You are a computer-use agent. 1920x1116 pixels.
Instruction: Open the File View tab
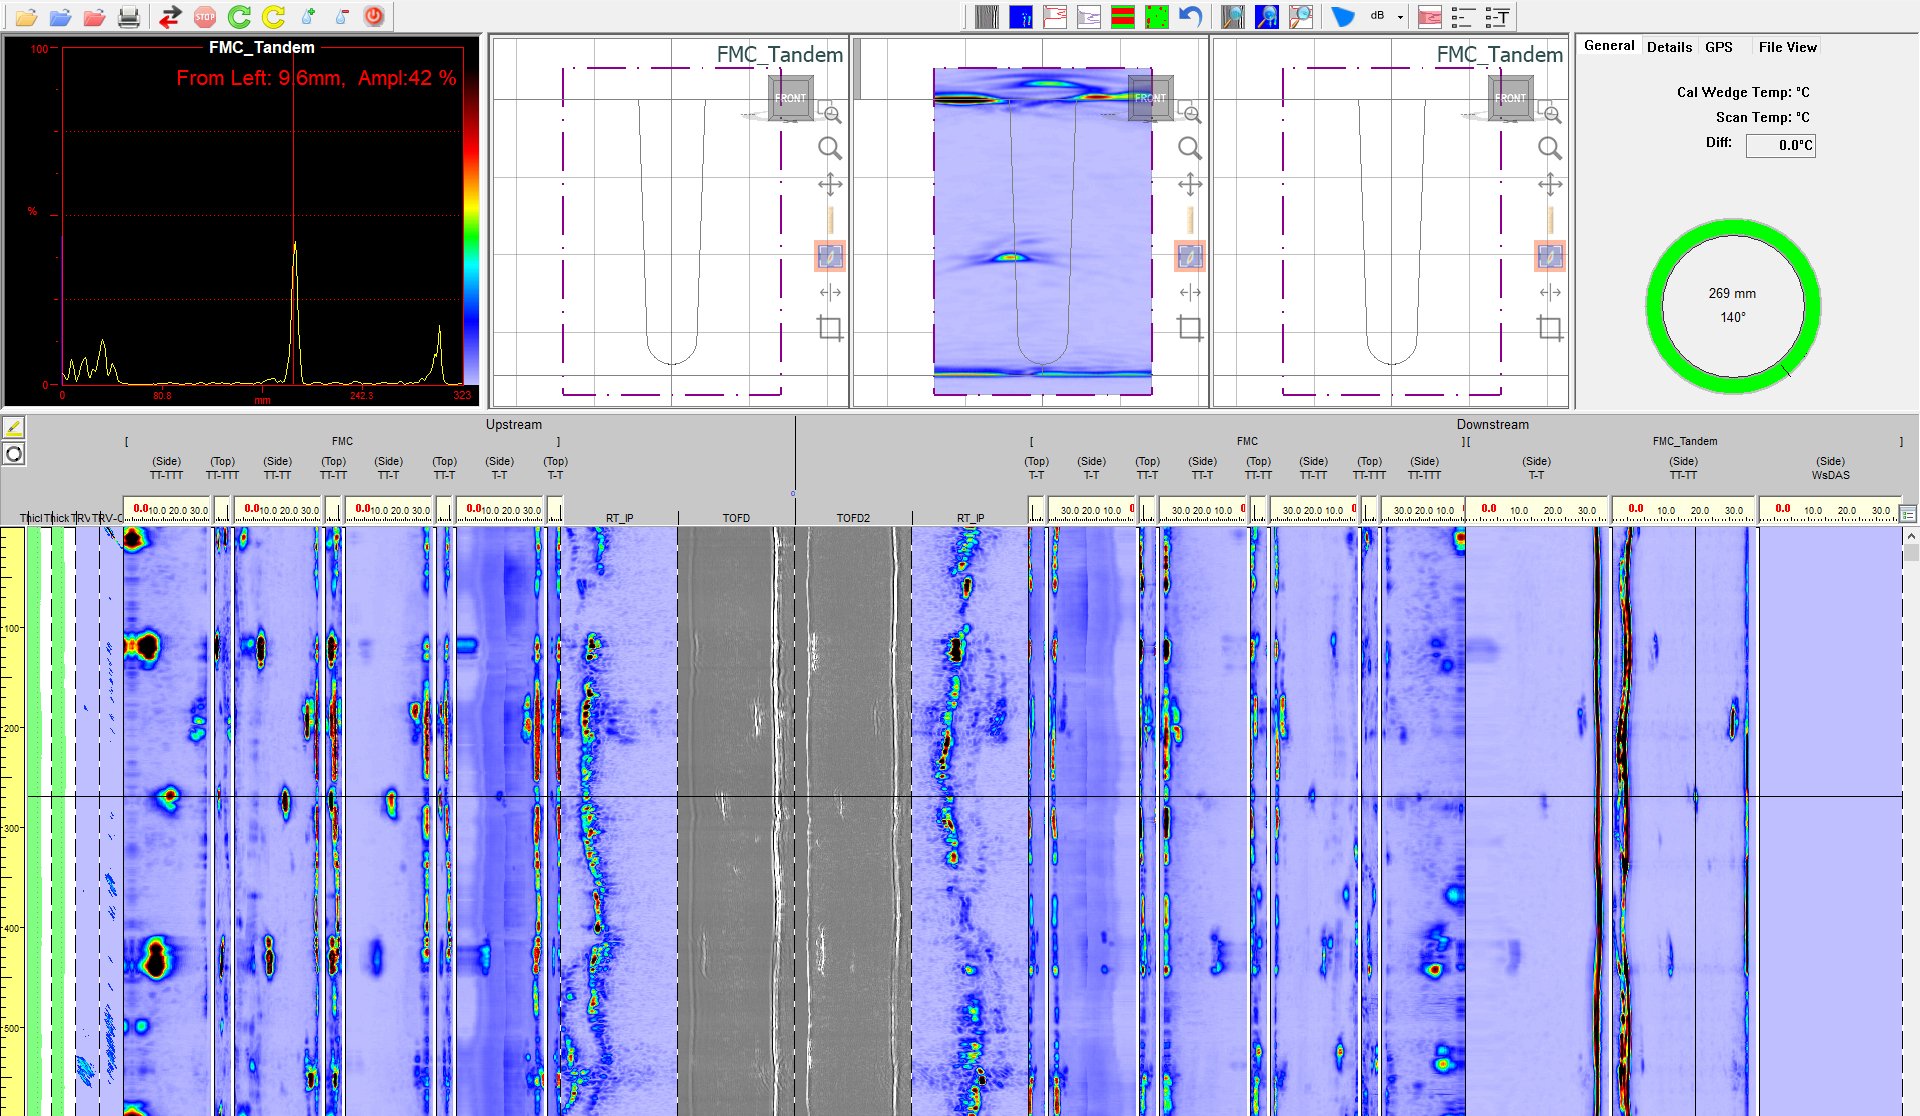(1787, 47)
